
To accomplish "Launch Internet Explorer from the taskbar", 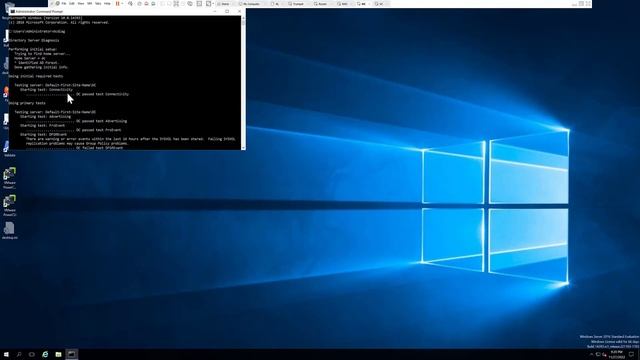I will coord(45,354).
